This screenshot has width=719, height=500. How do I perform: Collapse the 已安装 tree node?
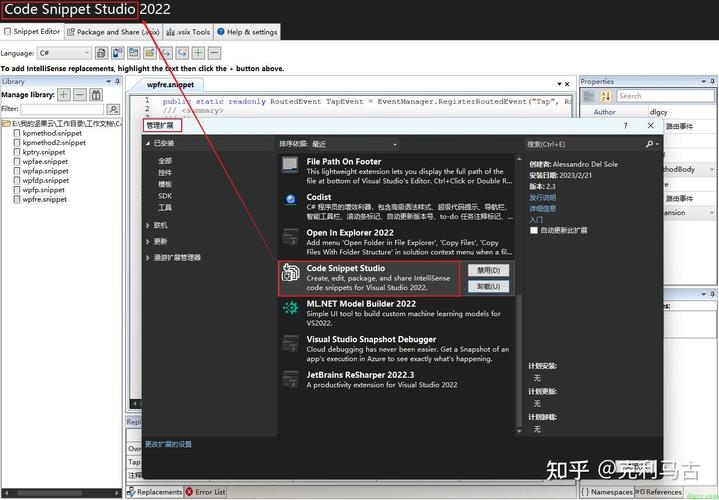[x=148, y=144]
